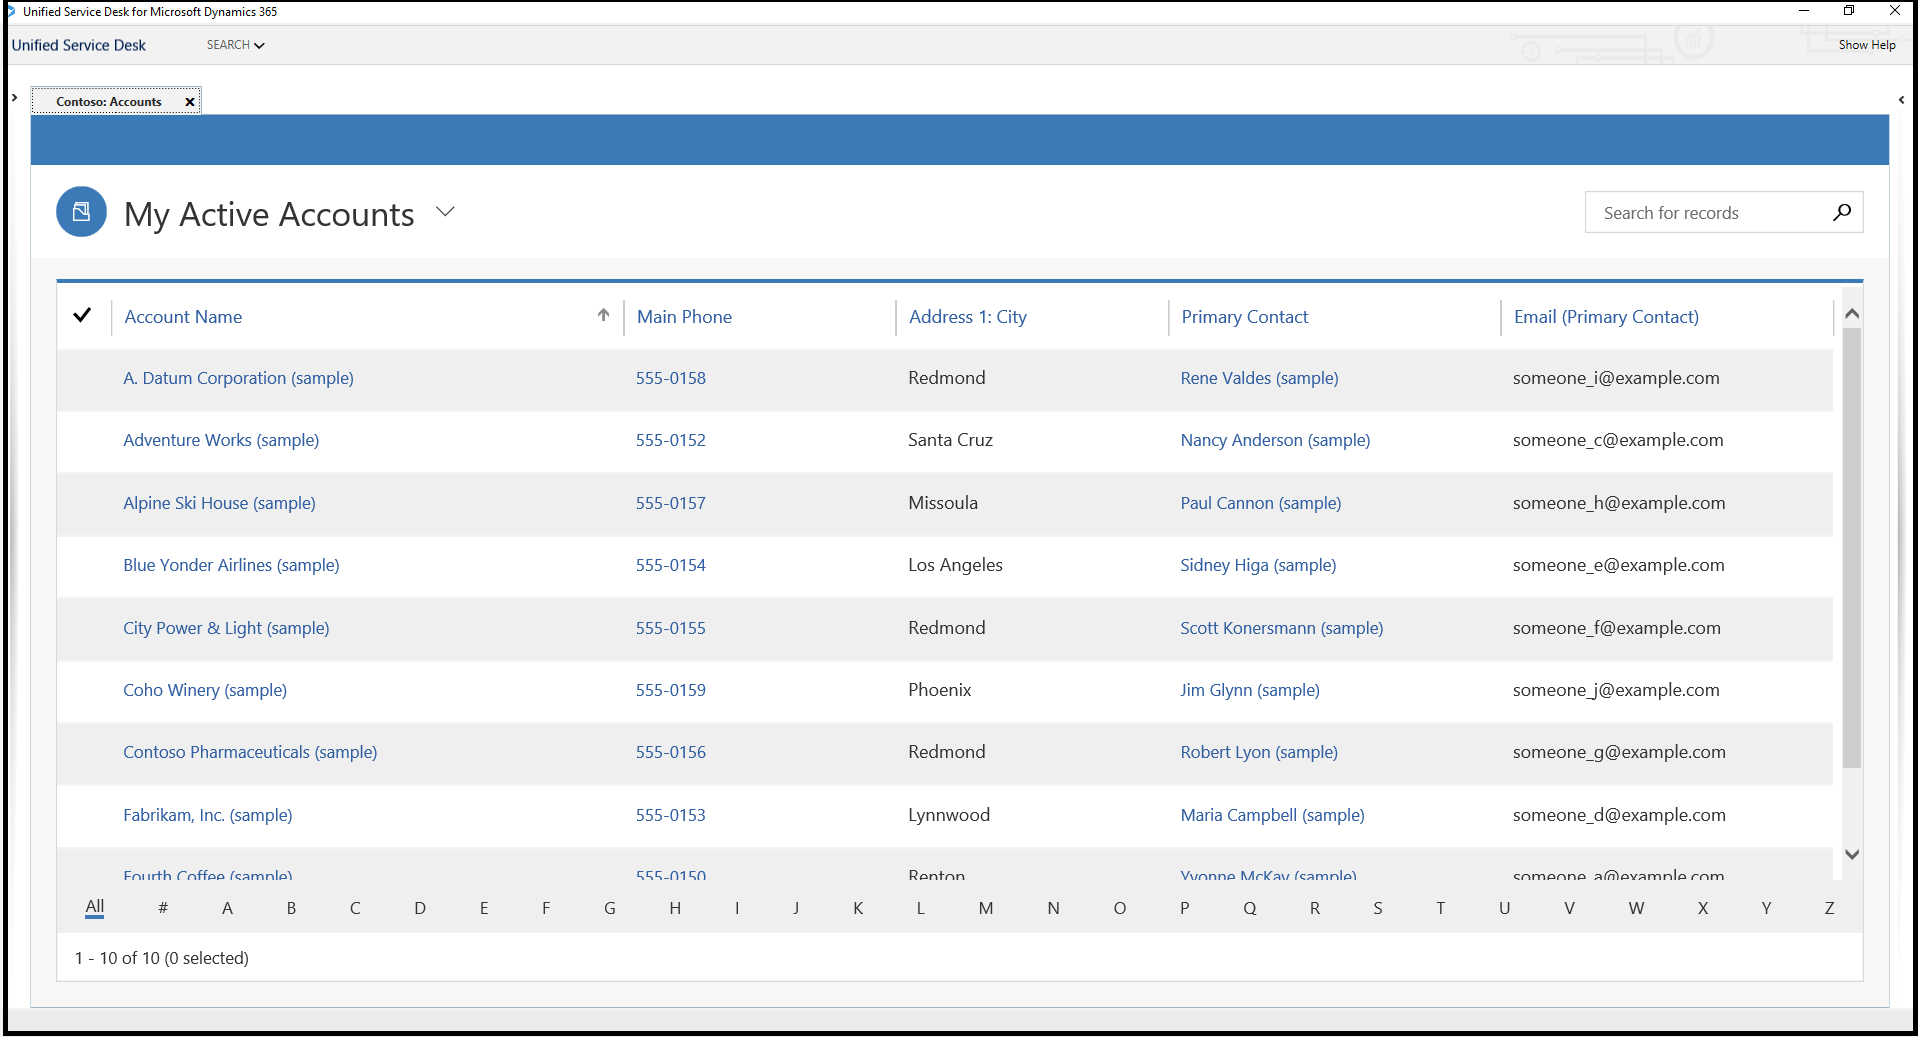Sort by Email (Primary Contact) column header
This screenshot has width=1918, height=1037.
point(1606,317)
